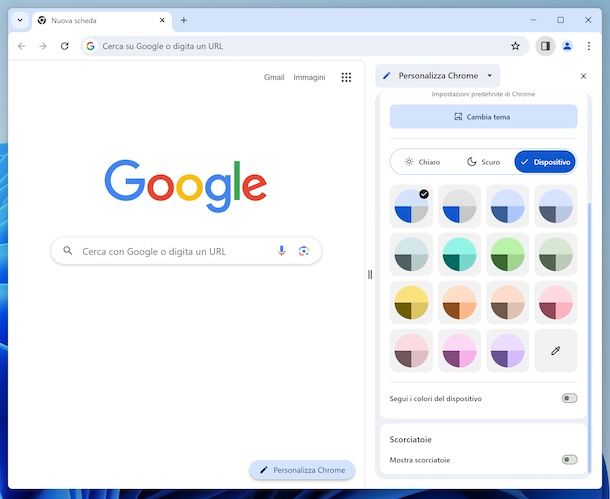This screenshot has width=610, height=499.
Task: Open Chrome three-dot menu
Action: [x=589, y=46]
